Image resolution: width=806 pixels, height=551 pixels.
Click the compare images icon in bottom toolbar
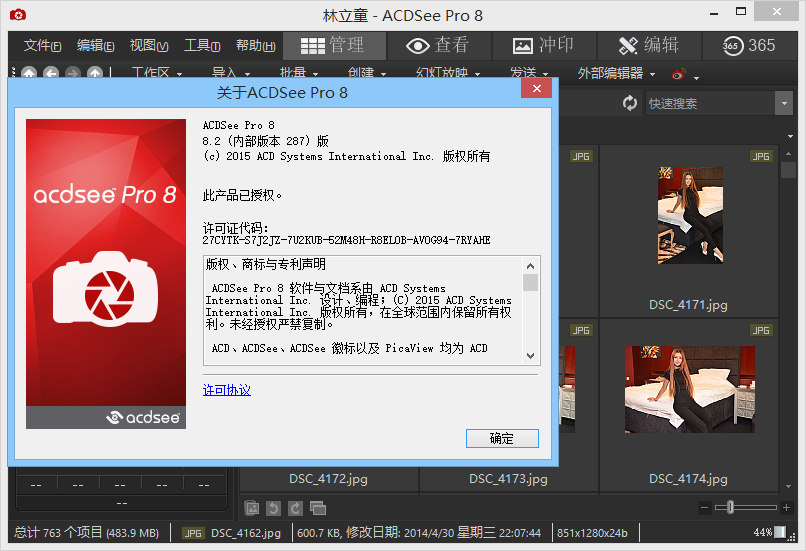tap(318, 508)
